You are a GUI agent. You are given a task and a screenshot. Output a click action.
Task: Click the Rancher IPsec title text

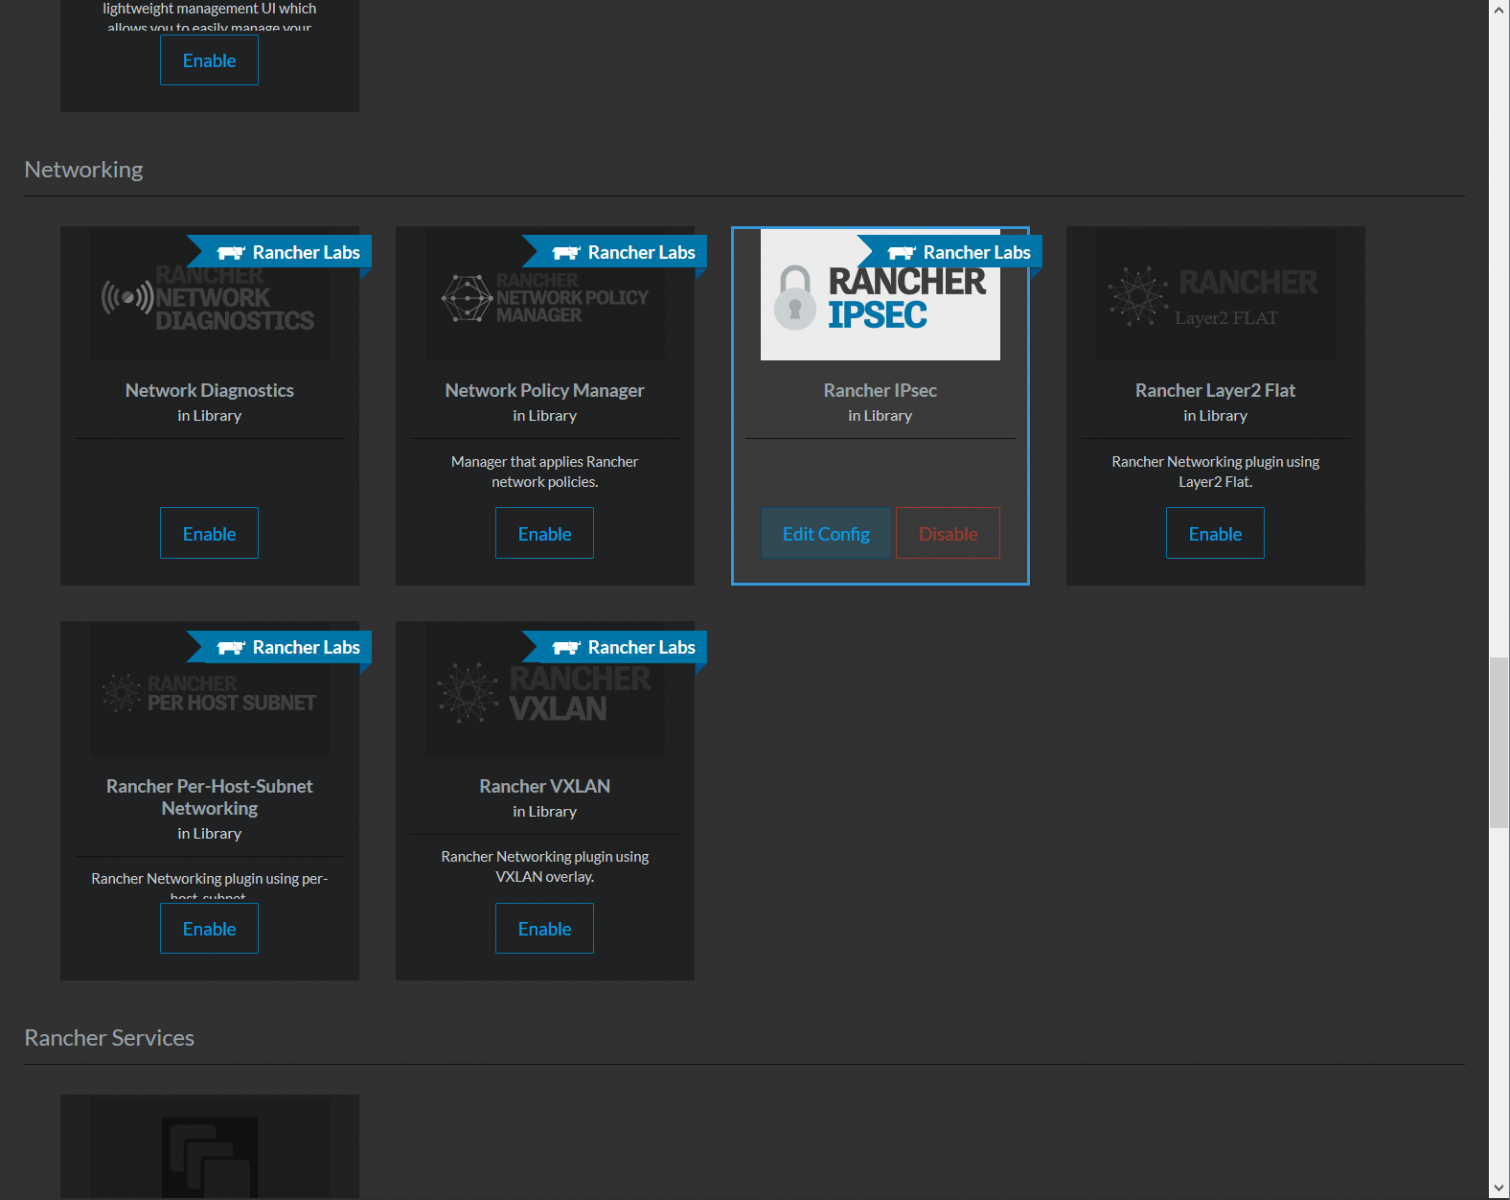pos(880,390)
